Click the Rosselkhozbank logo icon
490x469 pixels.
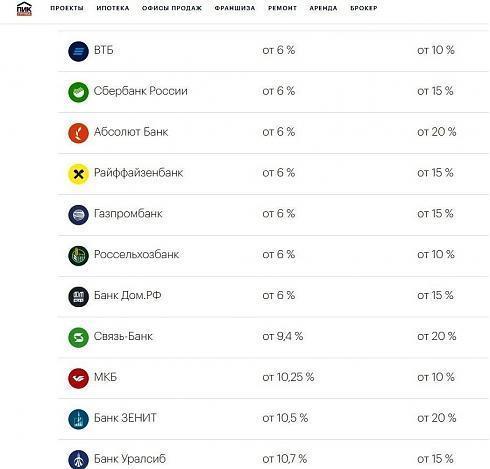point(78,256)
